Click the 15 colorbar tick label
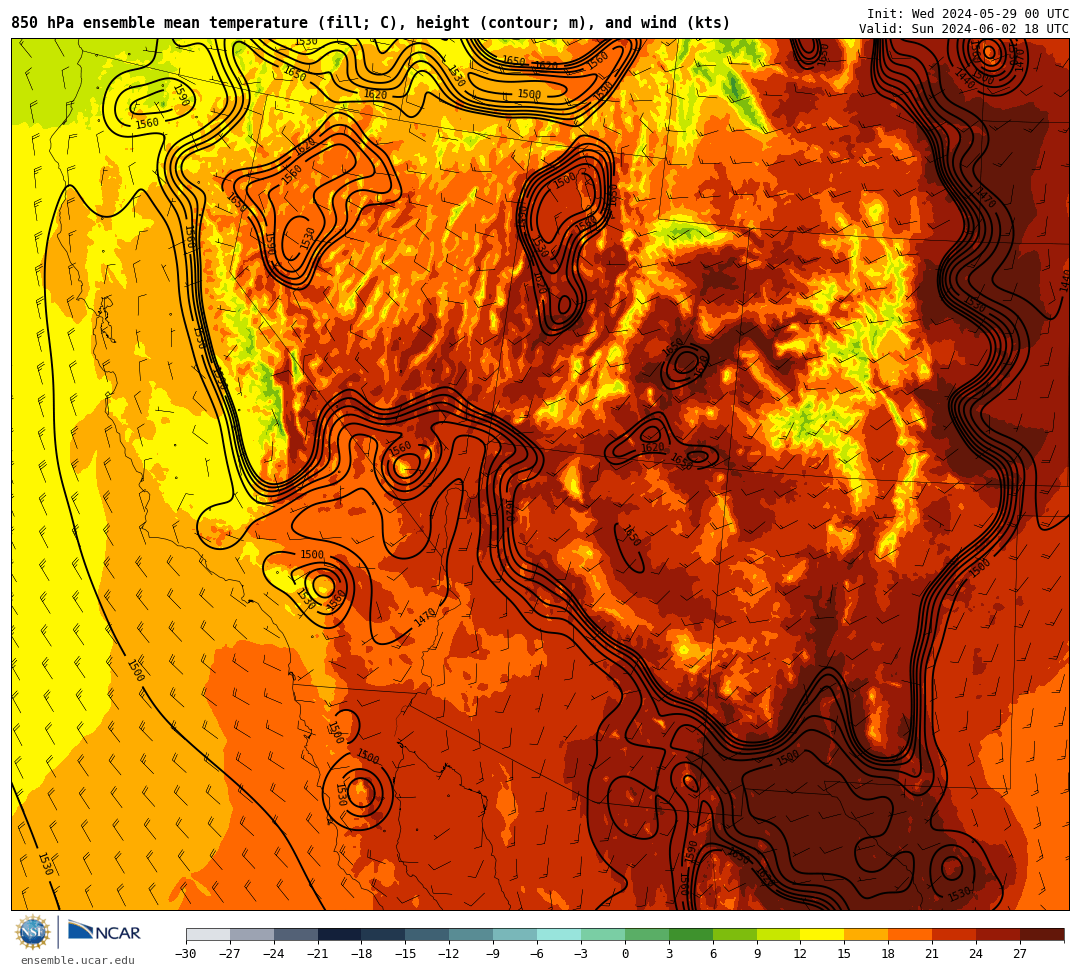This screenshot has width=1080, height=973. pos(844,954)
